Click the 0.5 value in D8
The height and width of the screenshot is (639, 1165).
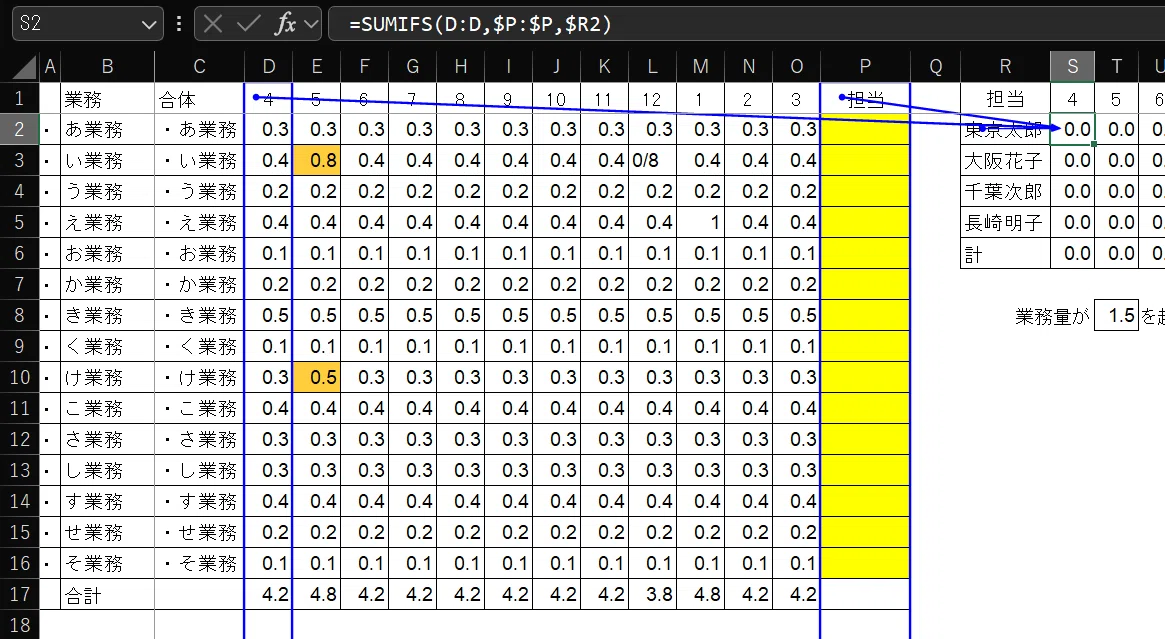point(269,315)
